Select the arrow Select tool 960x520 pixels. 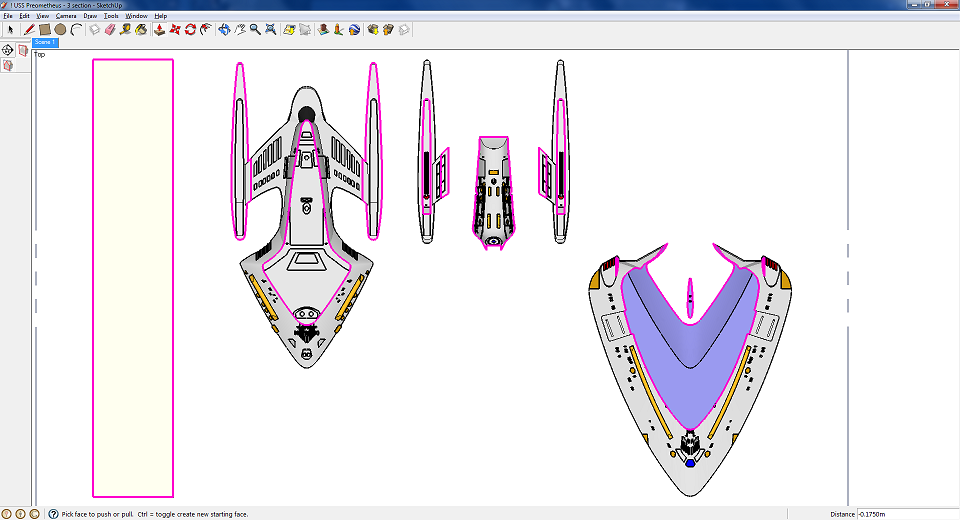coord(10,29)
